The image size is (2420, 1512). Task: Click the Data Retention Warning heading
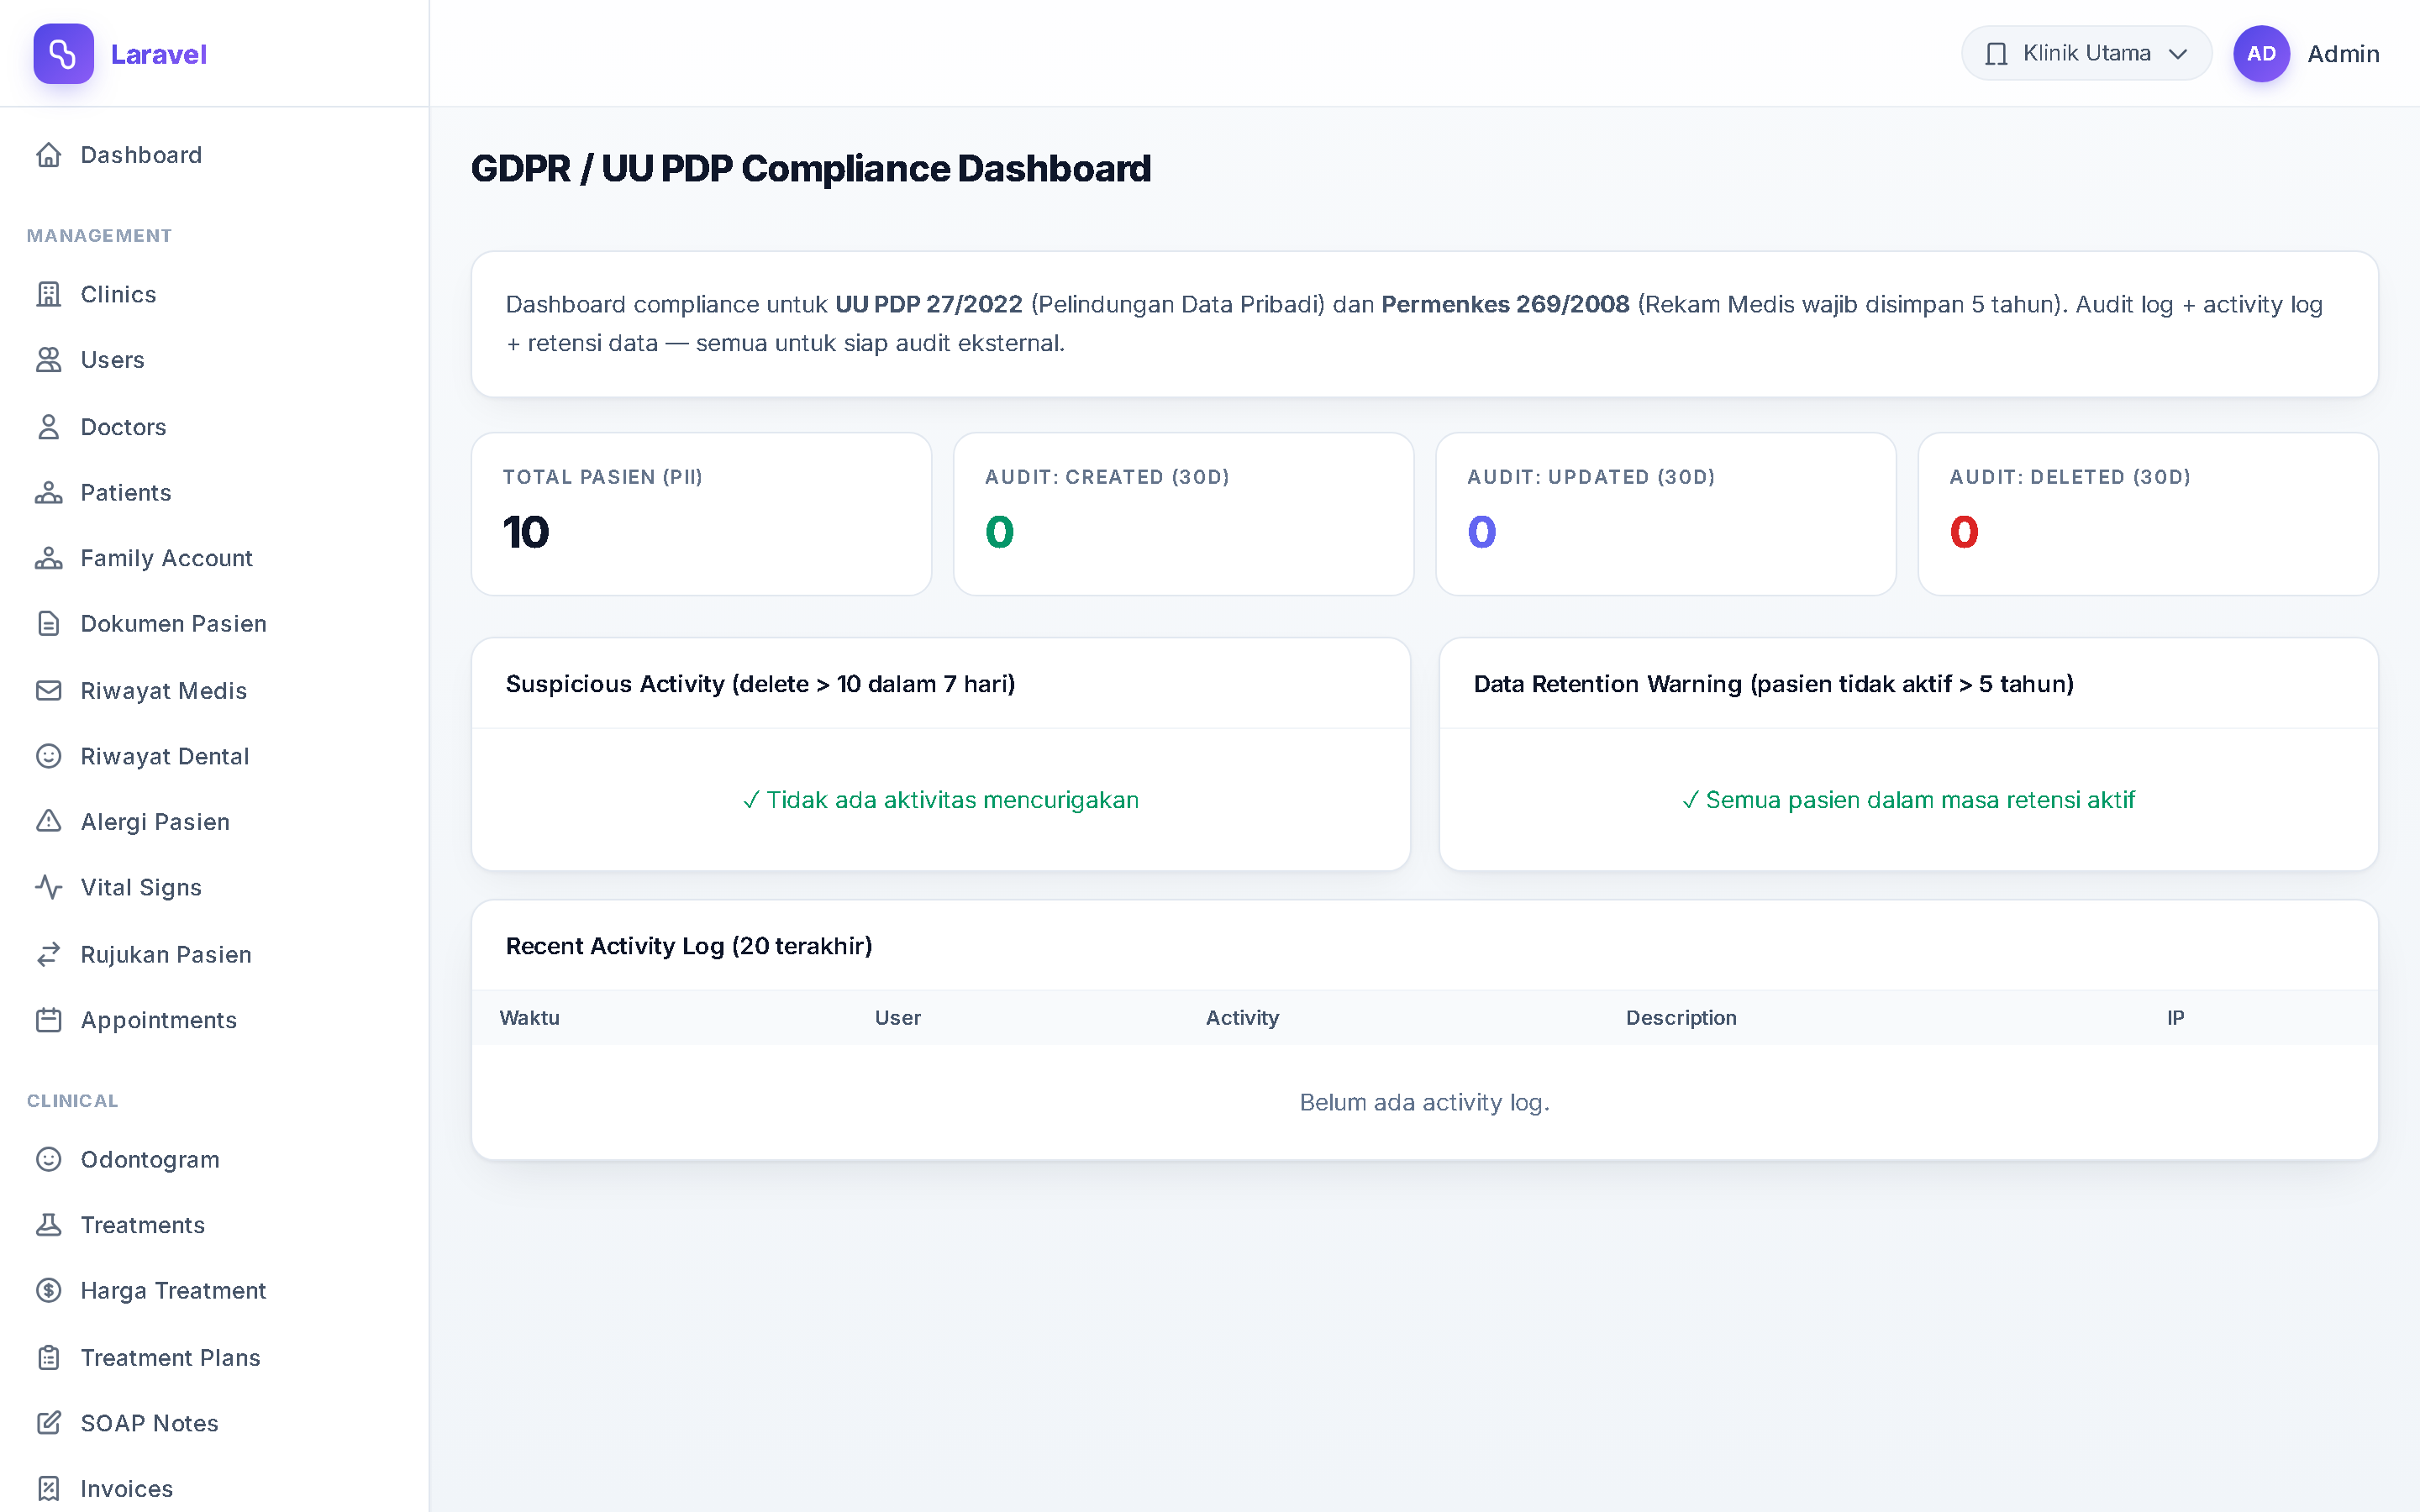1773,684
